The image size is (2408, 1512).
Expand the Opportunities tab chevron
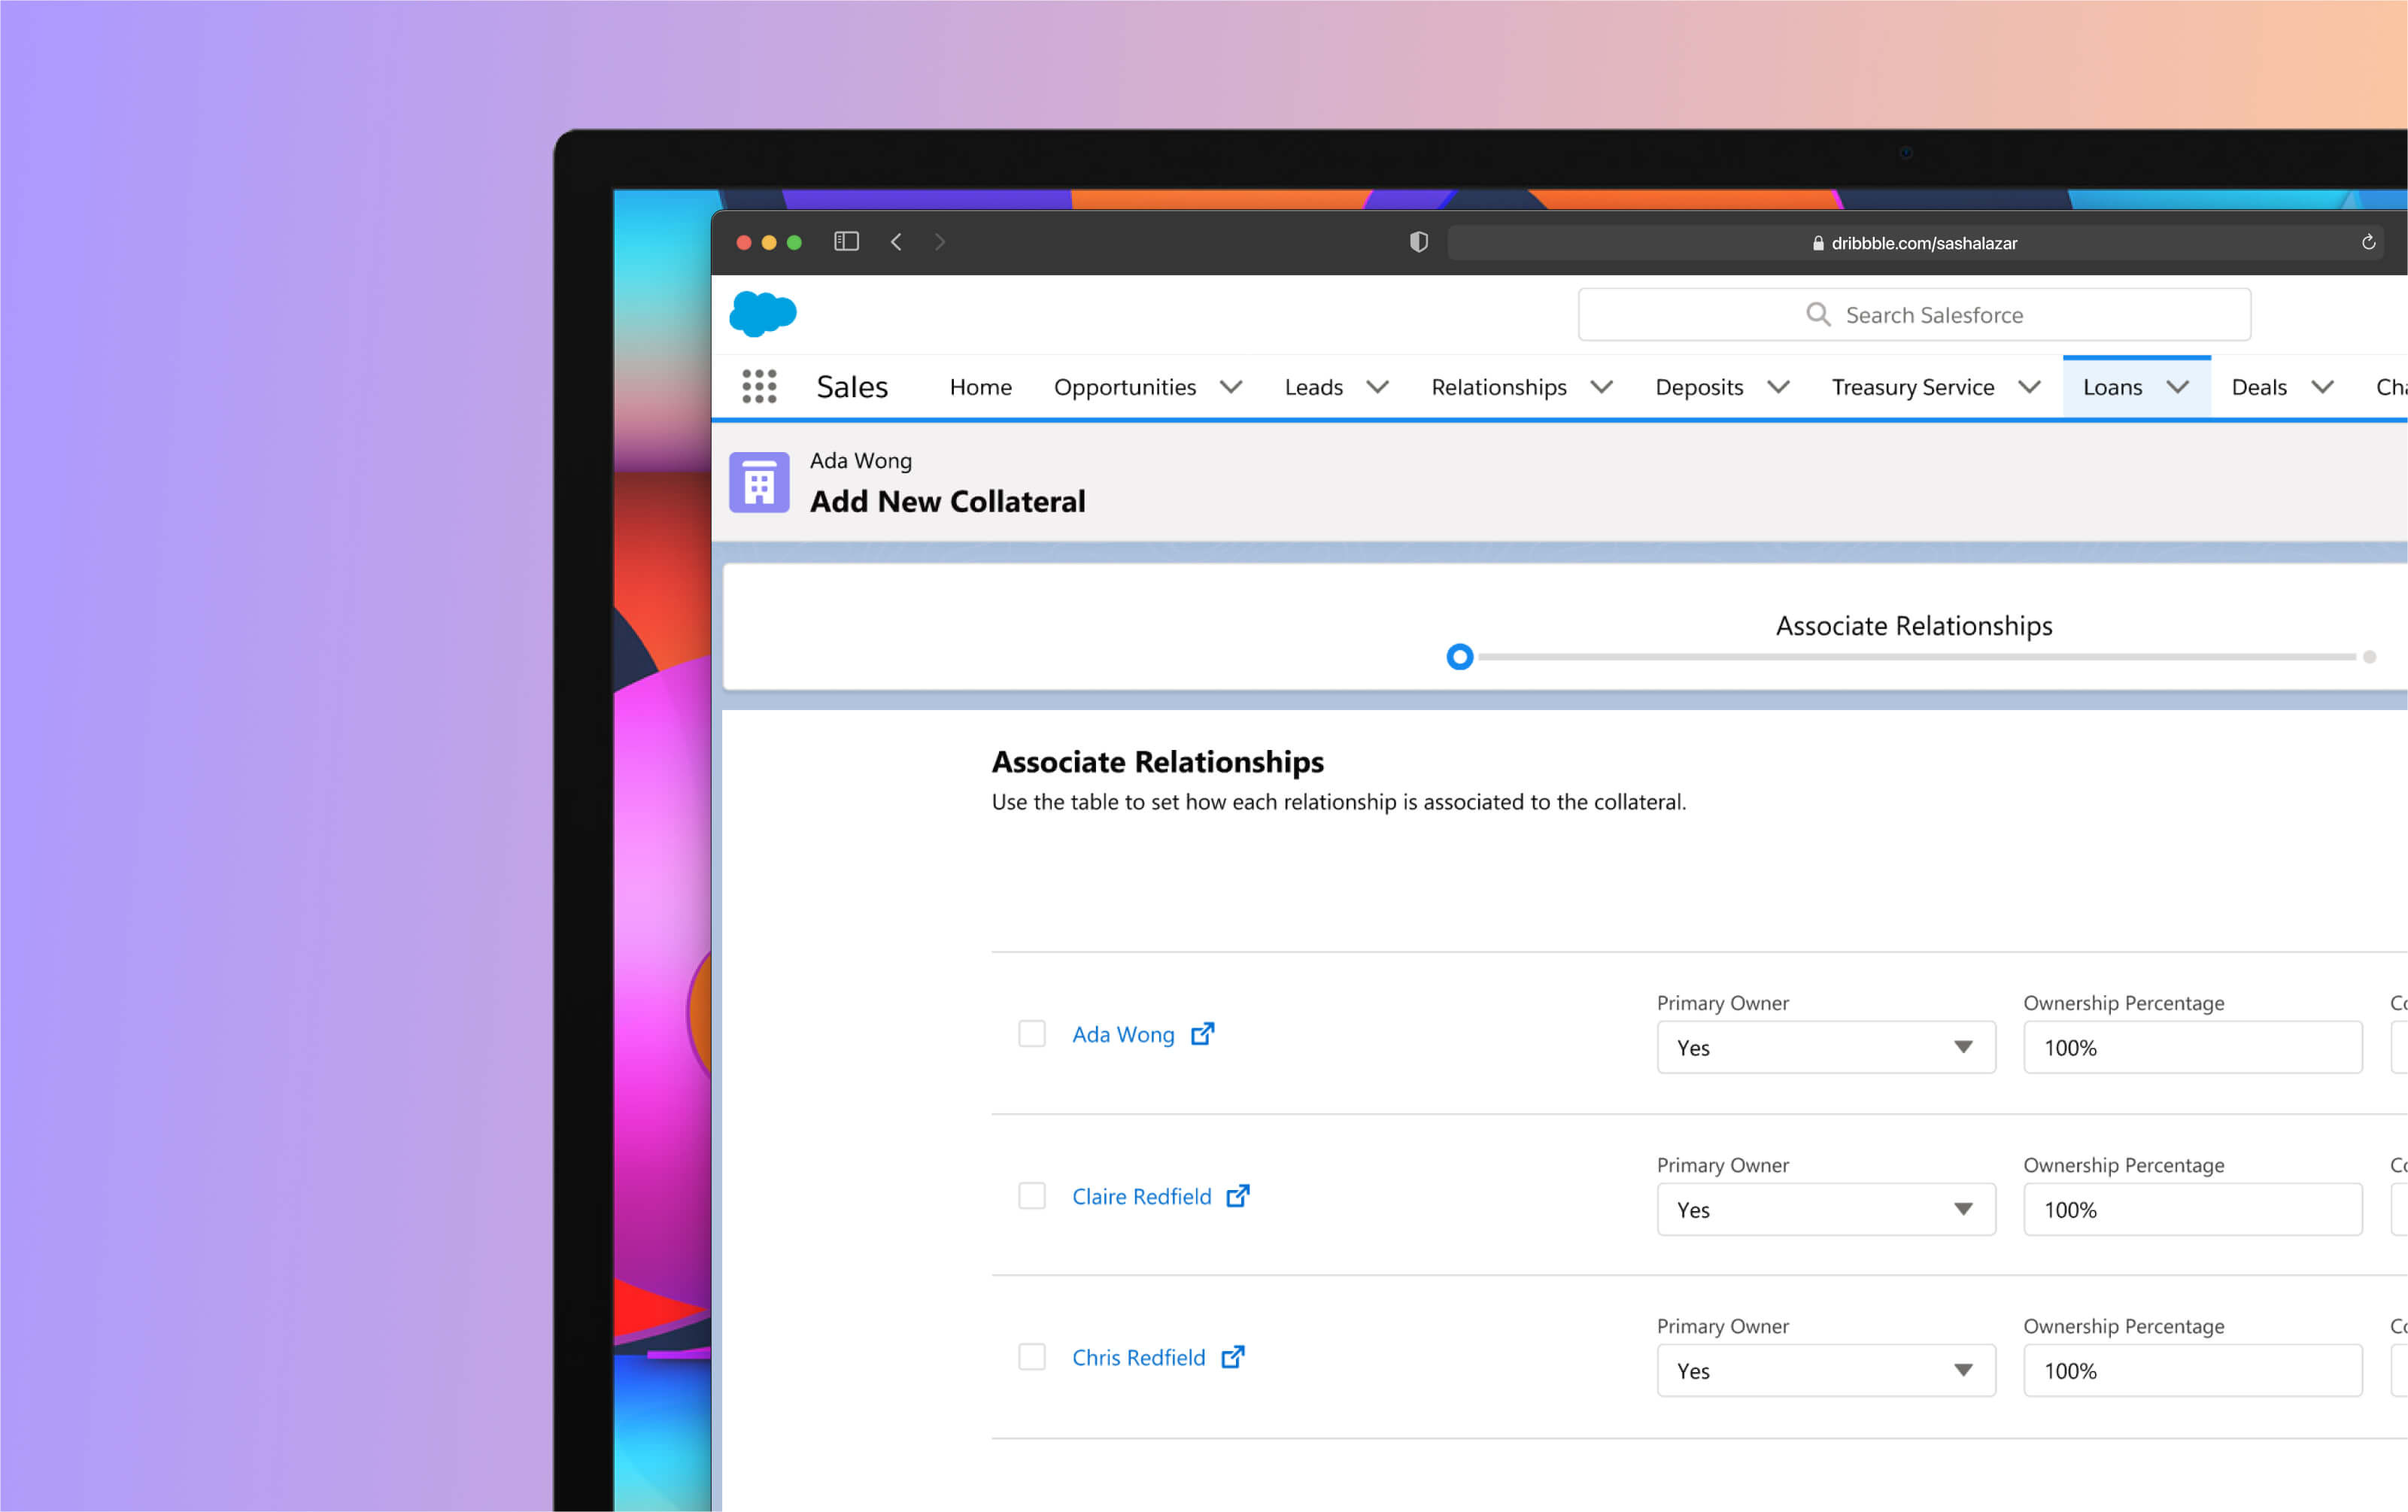(1231, 387)
